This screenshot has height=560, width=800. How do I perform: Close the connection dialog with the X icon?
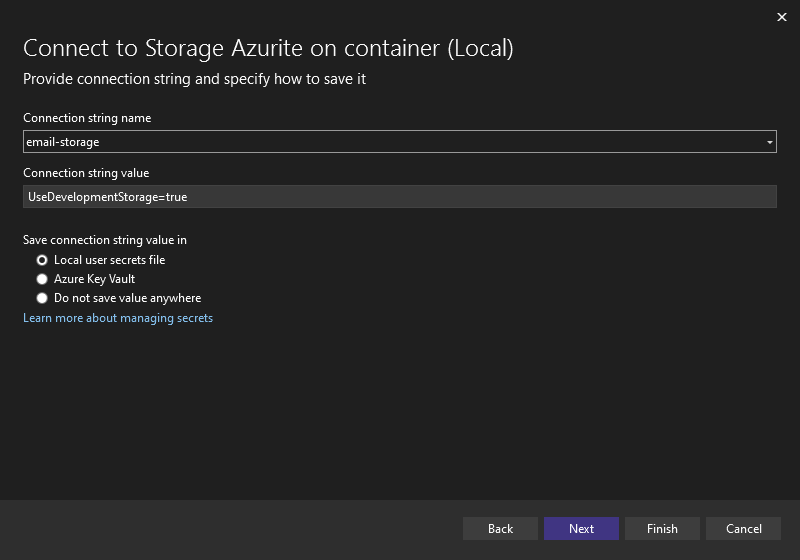click(781, 17)
